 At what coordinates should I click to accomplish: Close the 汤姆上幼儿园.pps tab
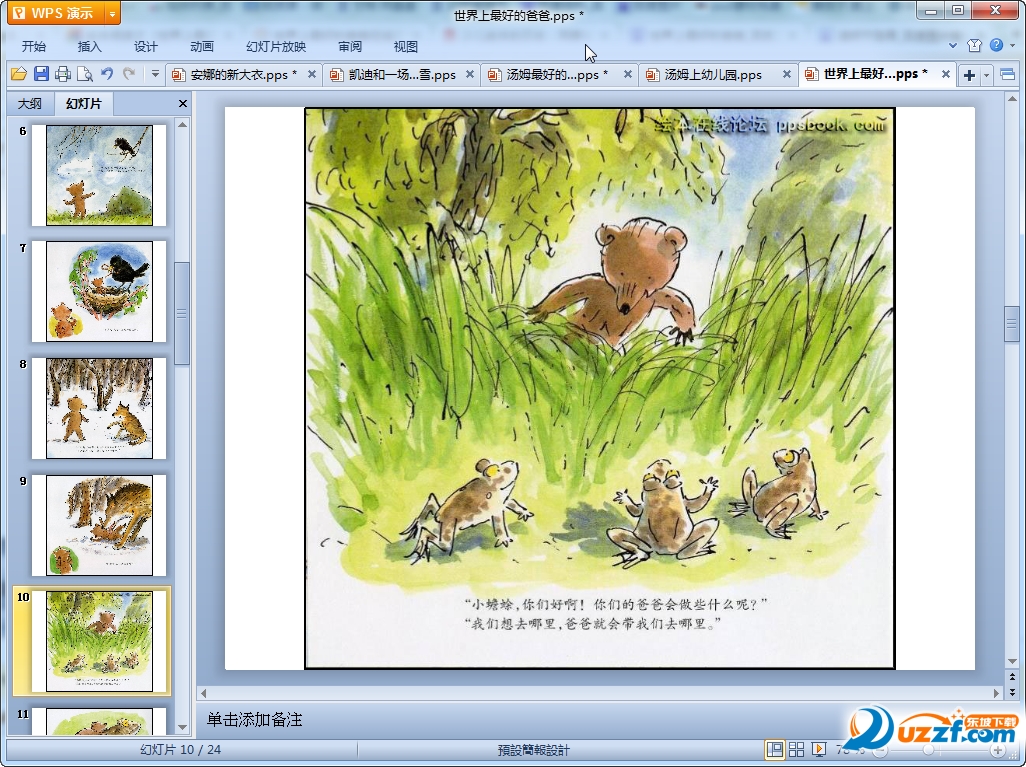tap(787, 75)
